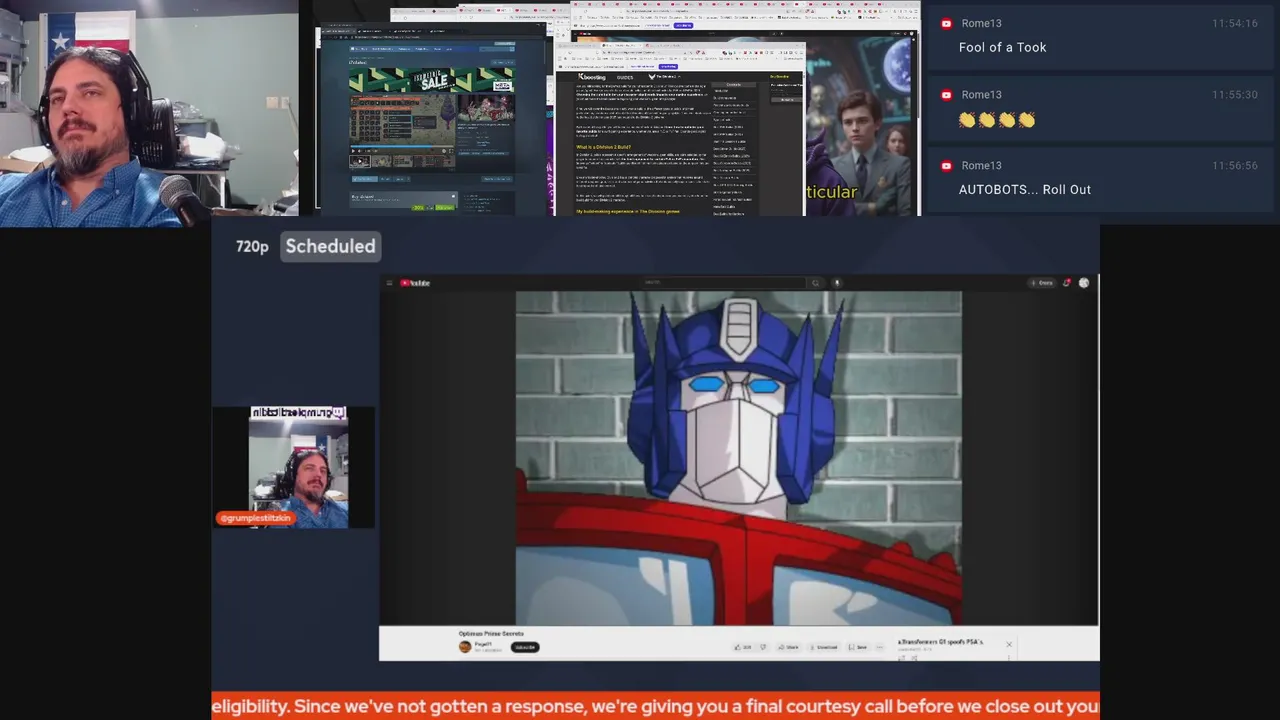Click the YouTube search magnifier button
This screenshot has width=1280, height=720.
pos(815,283)
